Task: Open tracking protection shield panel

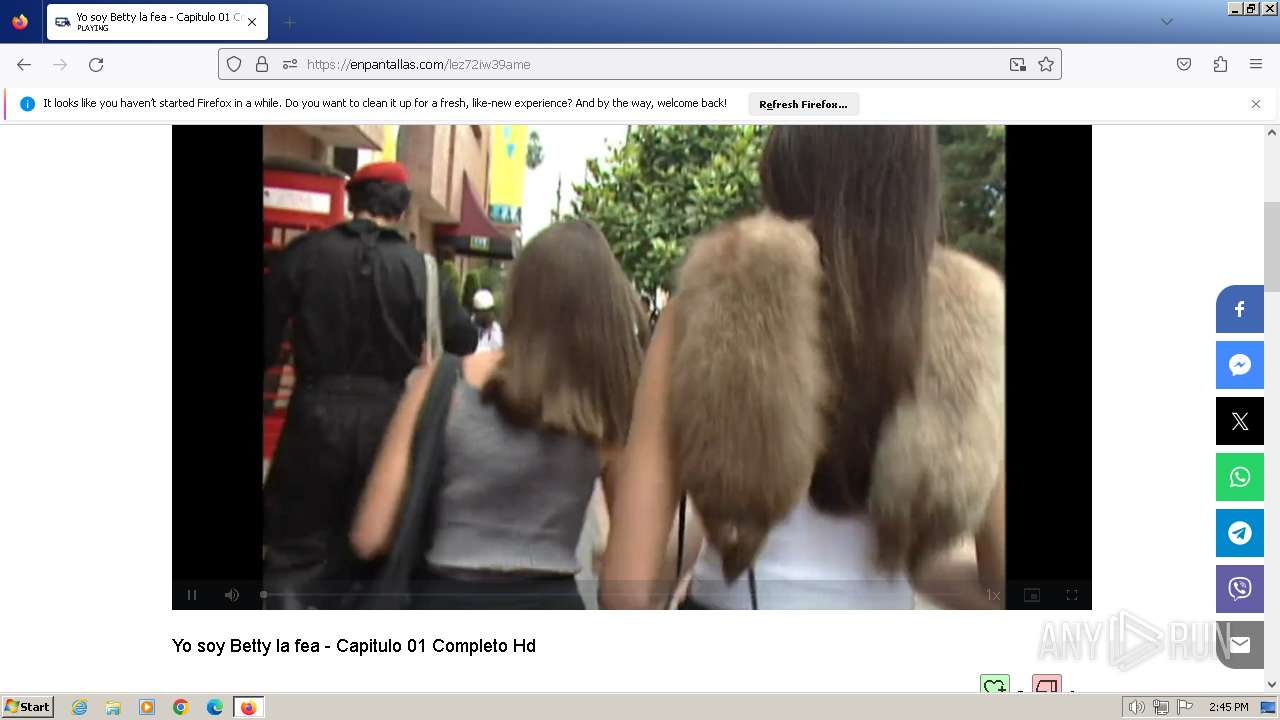Action: (234, 64)
